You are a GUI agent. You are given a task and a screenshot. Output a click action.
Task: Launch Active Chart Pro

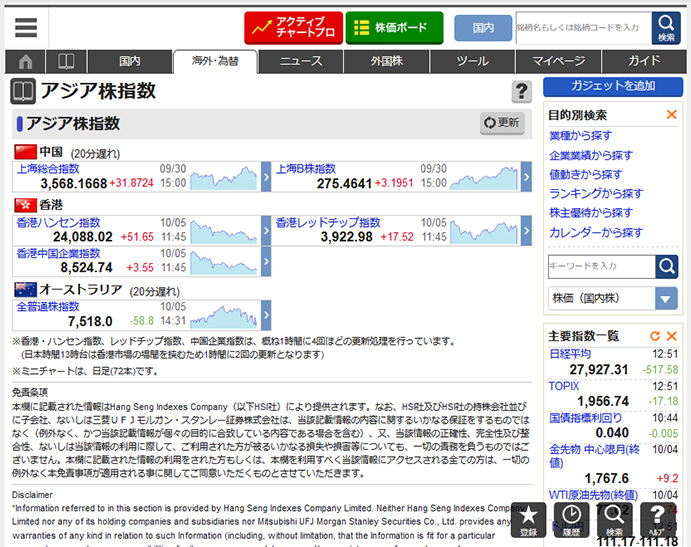click(293, 28)
